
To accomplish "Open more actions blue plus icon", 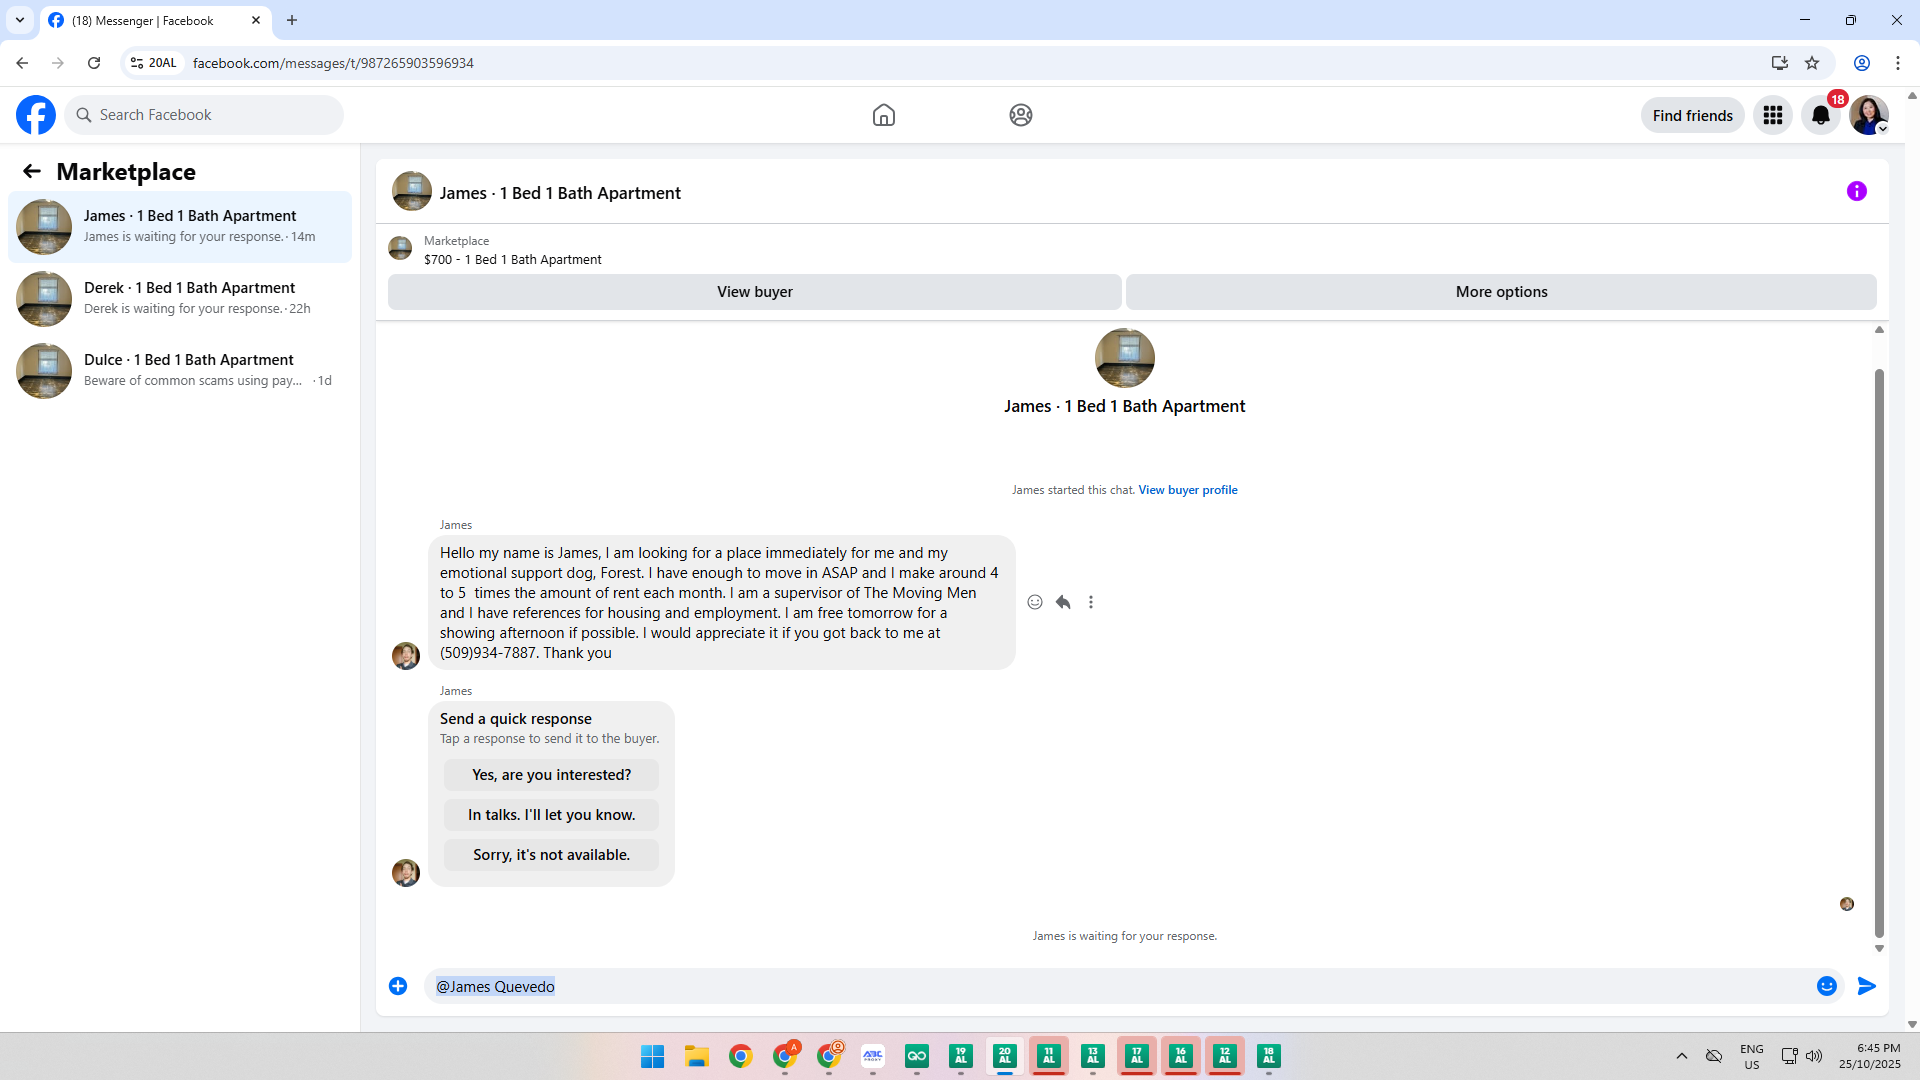I will coord(398,986).
